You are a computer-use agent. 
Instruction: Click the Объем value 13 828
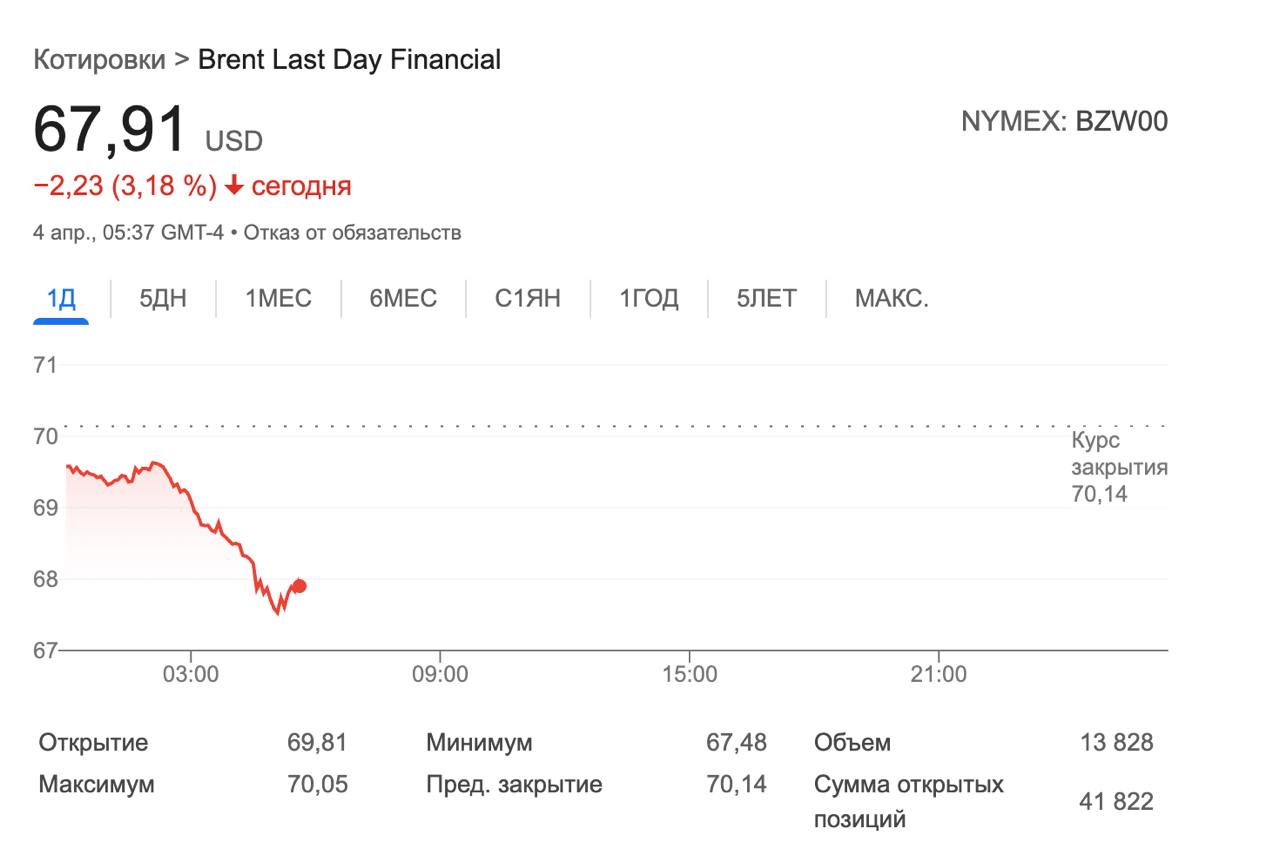click(1116, 743)
